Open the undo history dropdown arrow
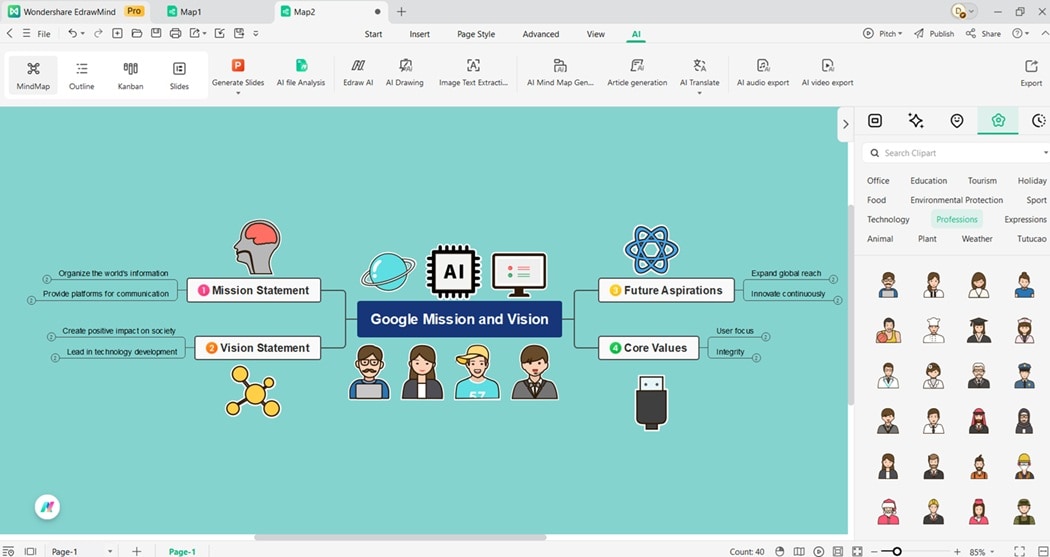 [x=82, y=33]
